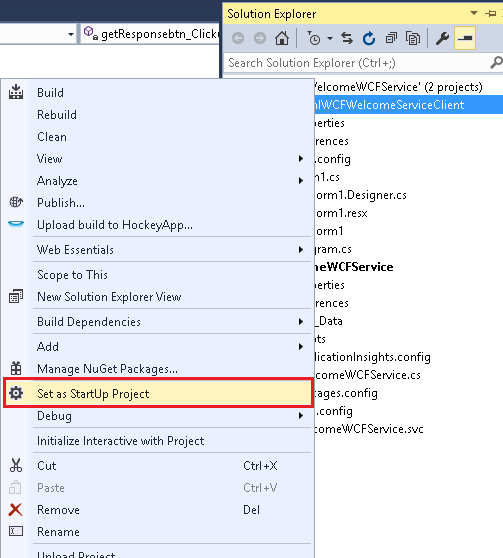Click the Back navigation arrow in Solution Explorer
Image resolution: width=503 pixels, height=558 pixels.
click(238, 38)
